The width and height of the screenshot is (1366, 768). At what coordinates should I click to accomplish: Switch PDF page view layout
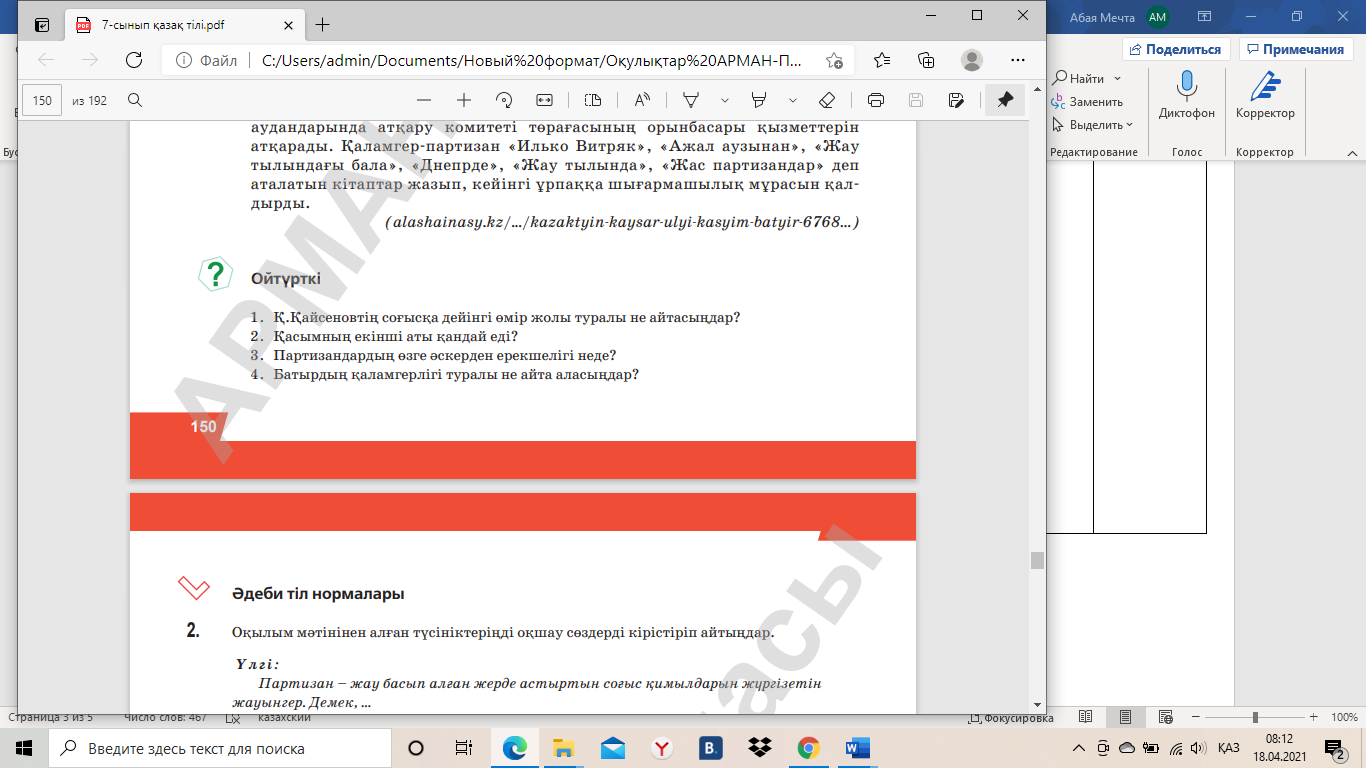tap(593, 100)
